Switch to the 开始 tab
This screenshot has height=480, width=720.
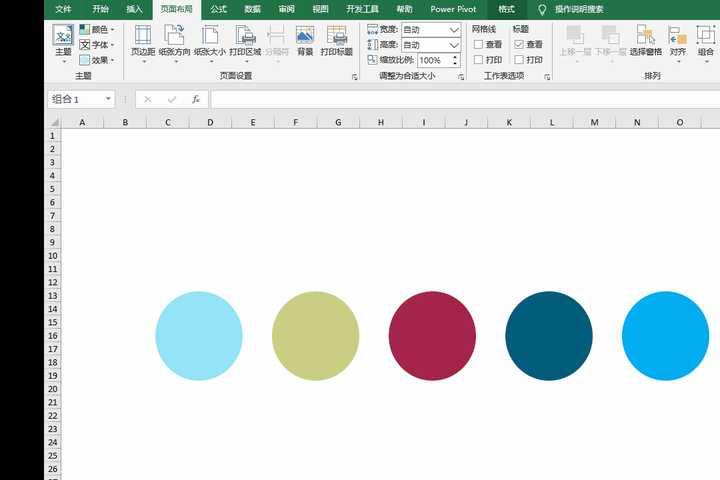coord(101,9)
